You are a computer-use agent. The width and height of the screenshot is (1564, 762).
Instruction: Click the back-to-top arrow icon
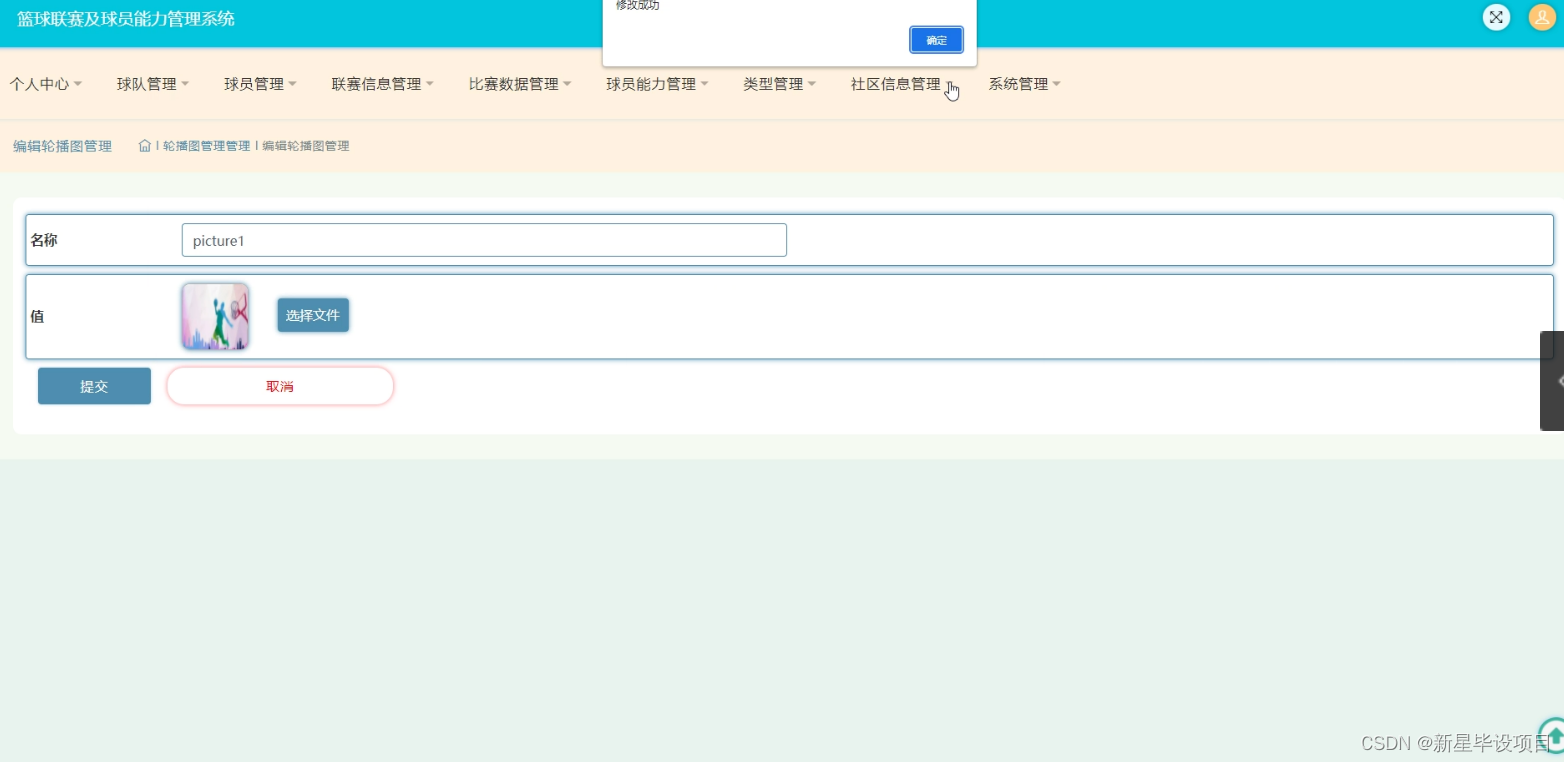(1552, 735)
